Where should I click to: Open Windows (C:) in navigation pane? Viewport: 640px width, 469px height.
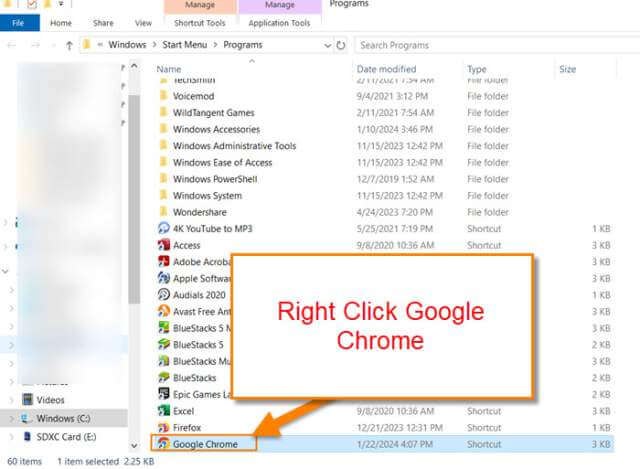click(x=63, y=418)
